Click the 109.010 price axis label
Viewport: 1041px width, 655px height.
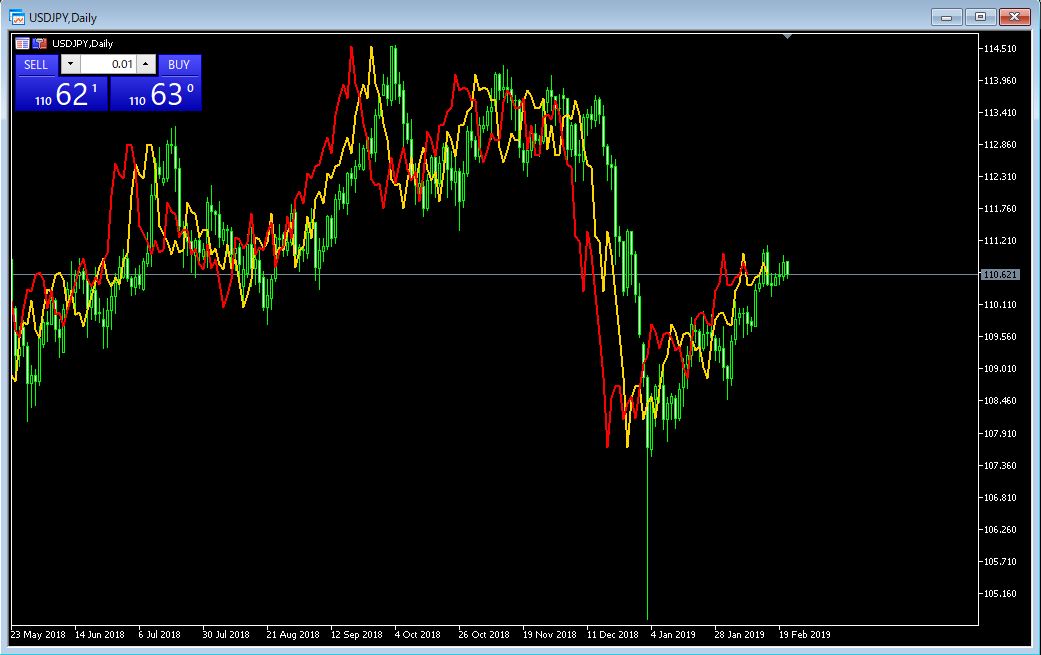pyautogui.click(x=1000, y=368)
